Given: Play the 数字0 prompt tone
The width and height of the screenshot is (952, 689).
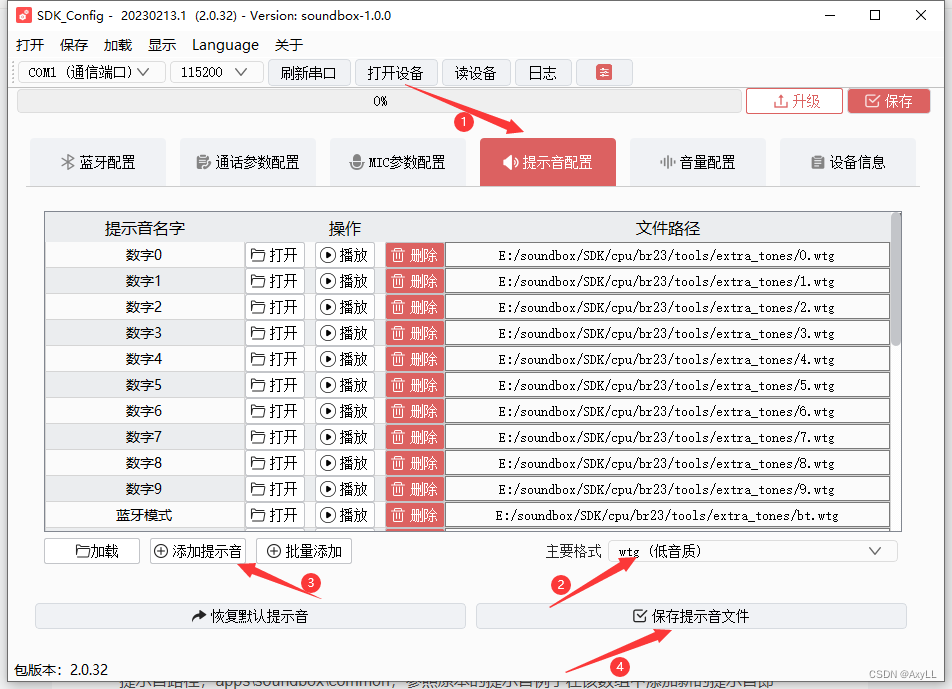Looking at the screenshot, I should pos(345,255).
